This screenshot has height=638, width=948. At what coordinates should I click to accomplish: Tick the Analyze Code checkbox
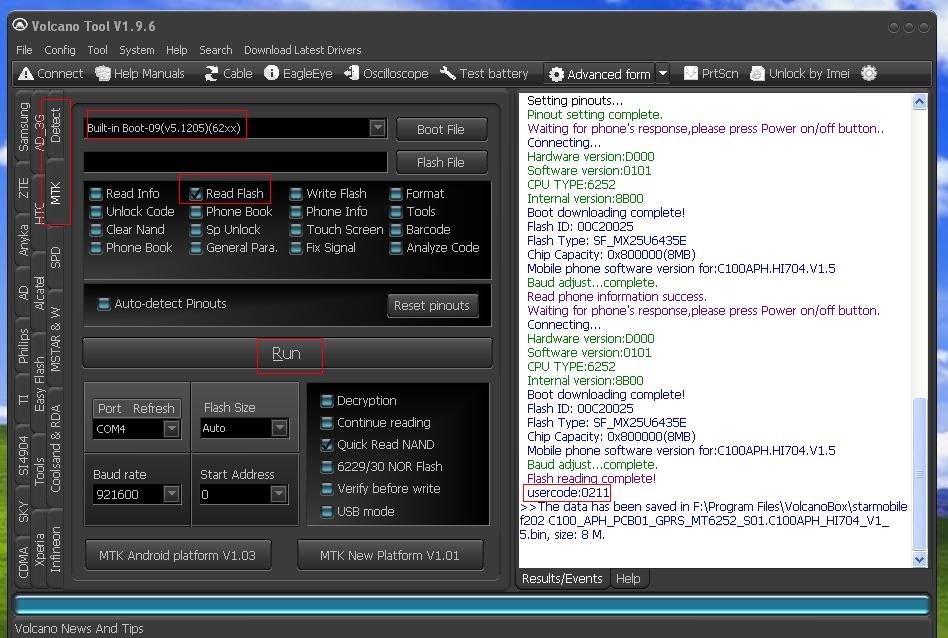point(395,248)
